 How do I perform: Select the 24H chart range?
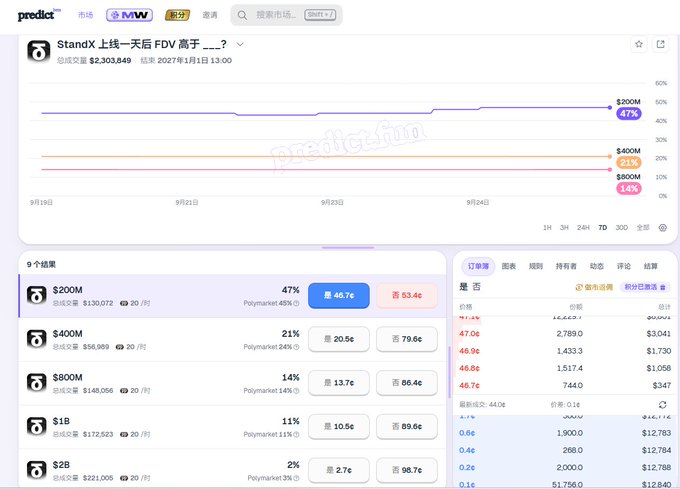(x=583, y=228)
